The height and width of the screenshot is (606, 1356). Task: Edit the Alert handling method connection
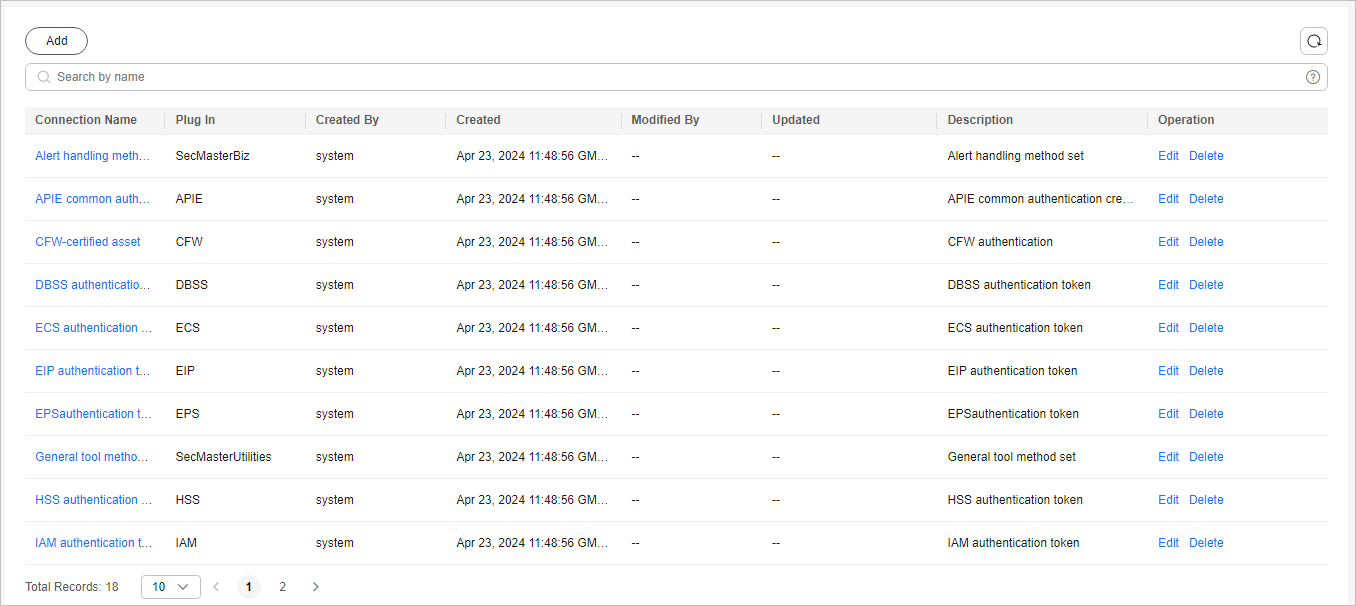1168,156
